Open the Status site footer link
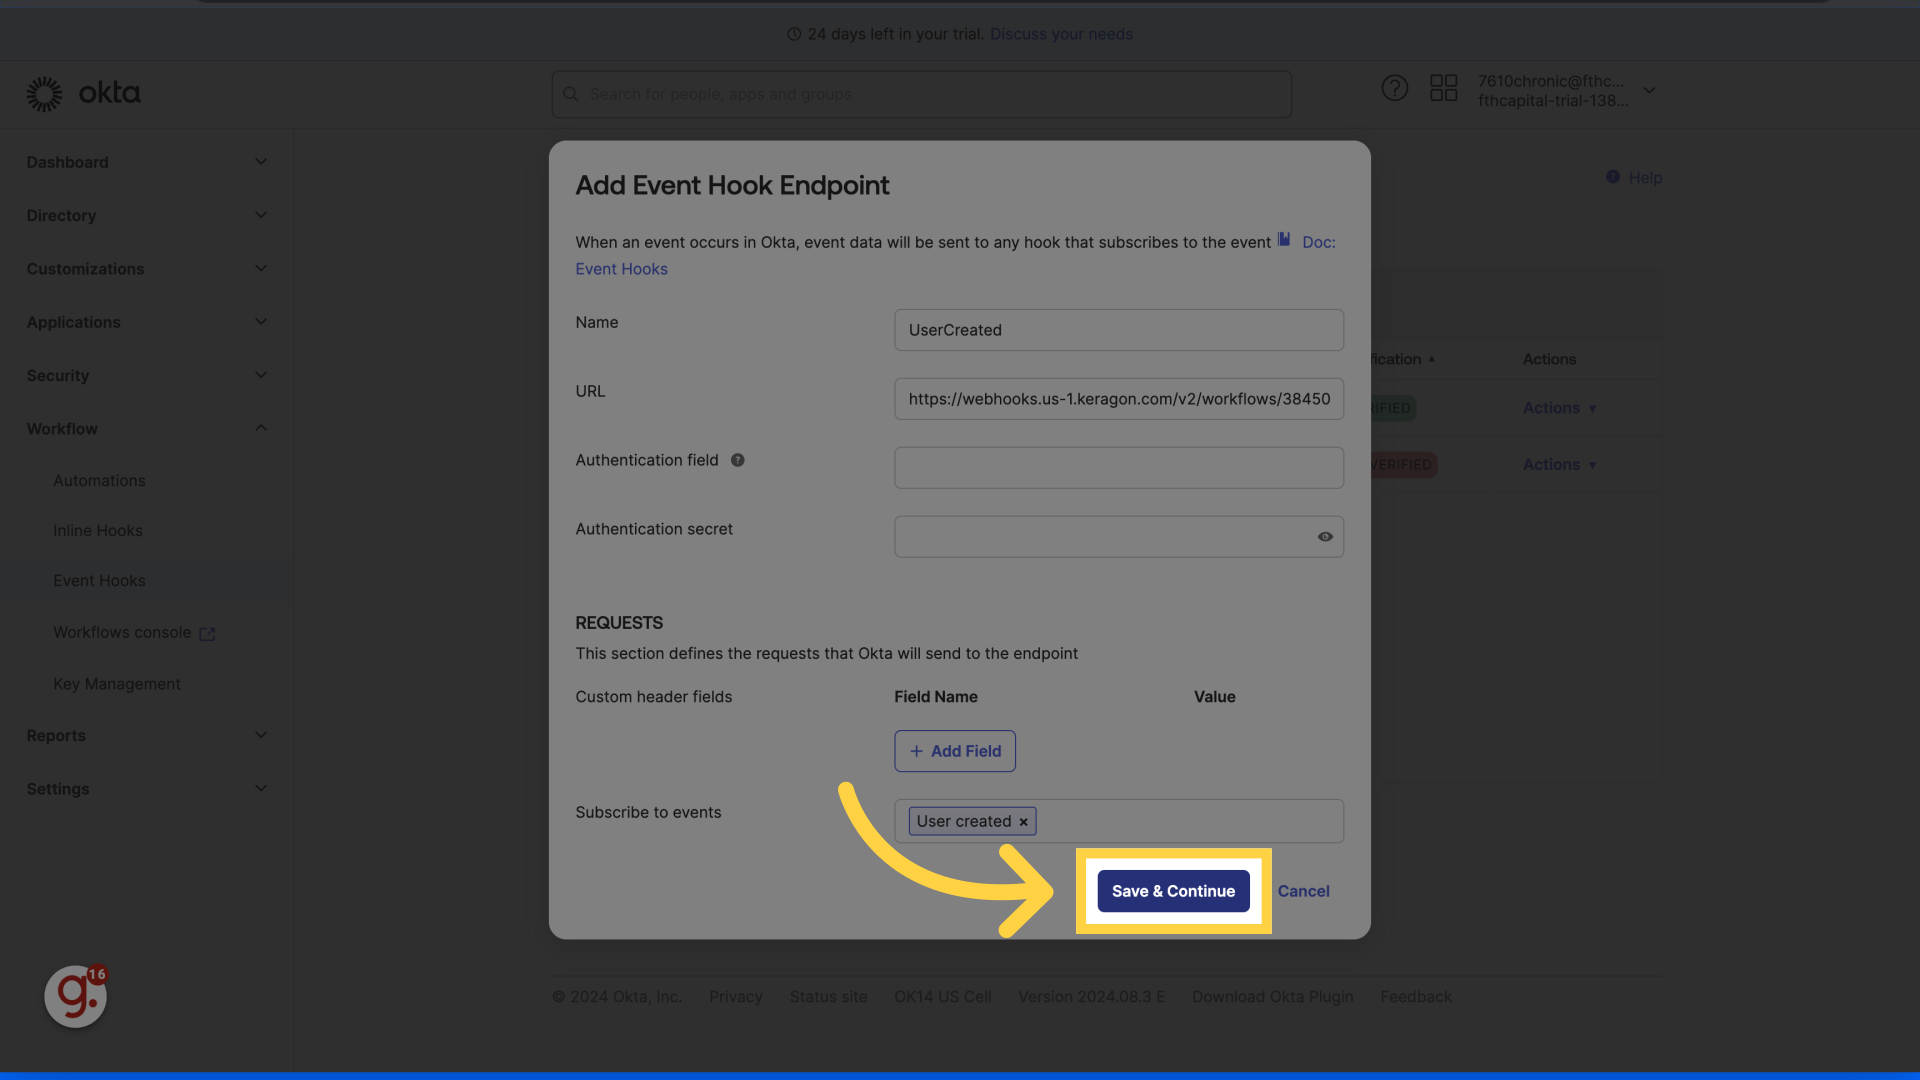The height and width of the screenshot is (1080, 1920). tap(828, 997)
